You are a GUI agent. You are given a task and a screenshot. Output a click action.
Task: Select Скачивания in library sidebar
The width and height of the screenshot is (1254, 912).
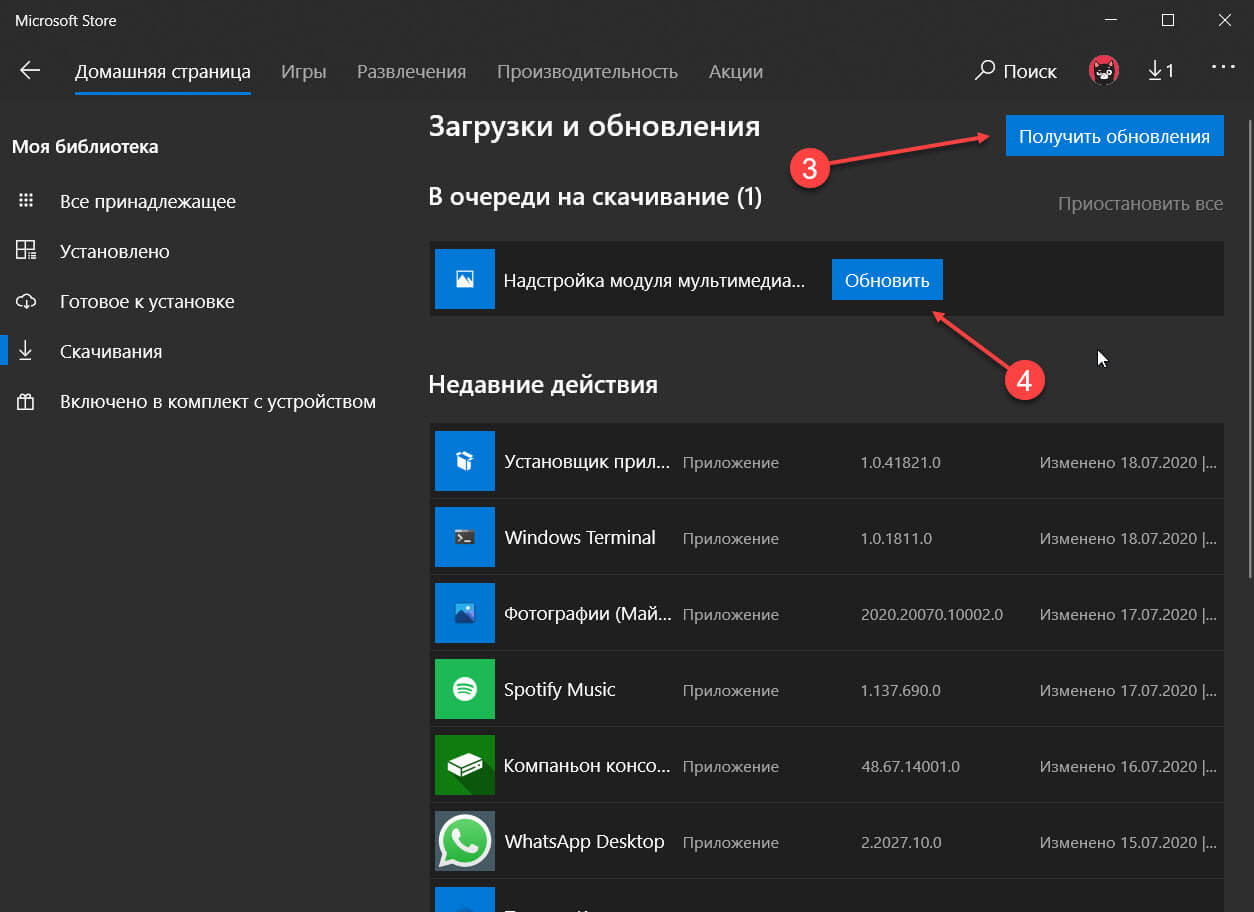[111, 351]
